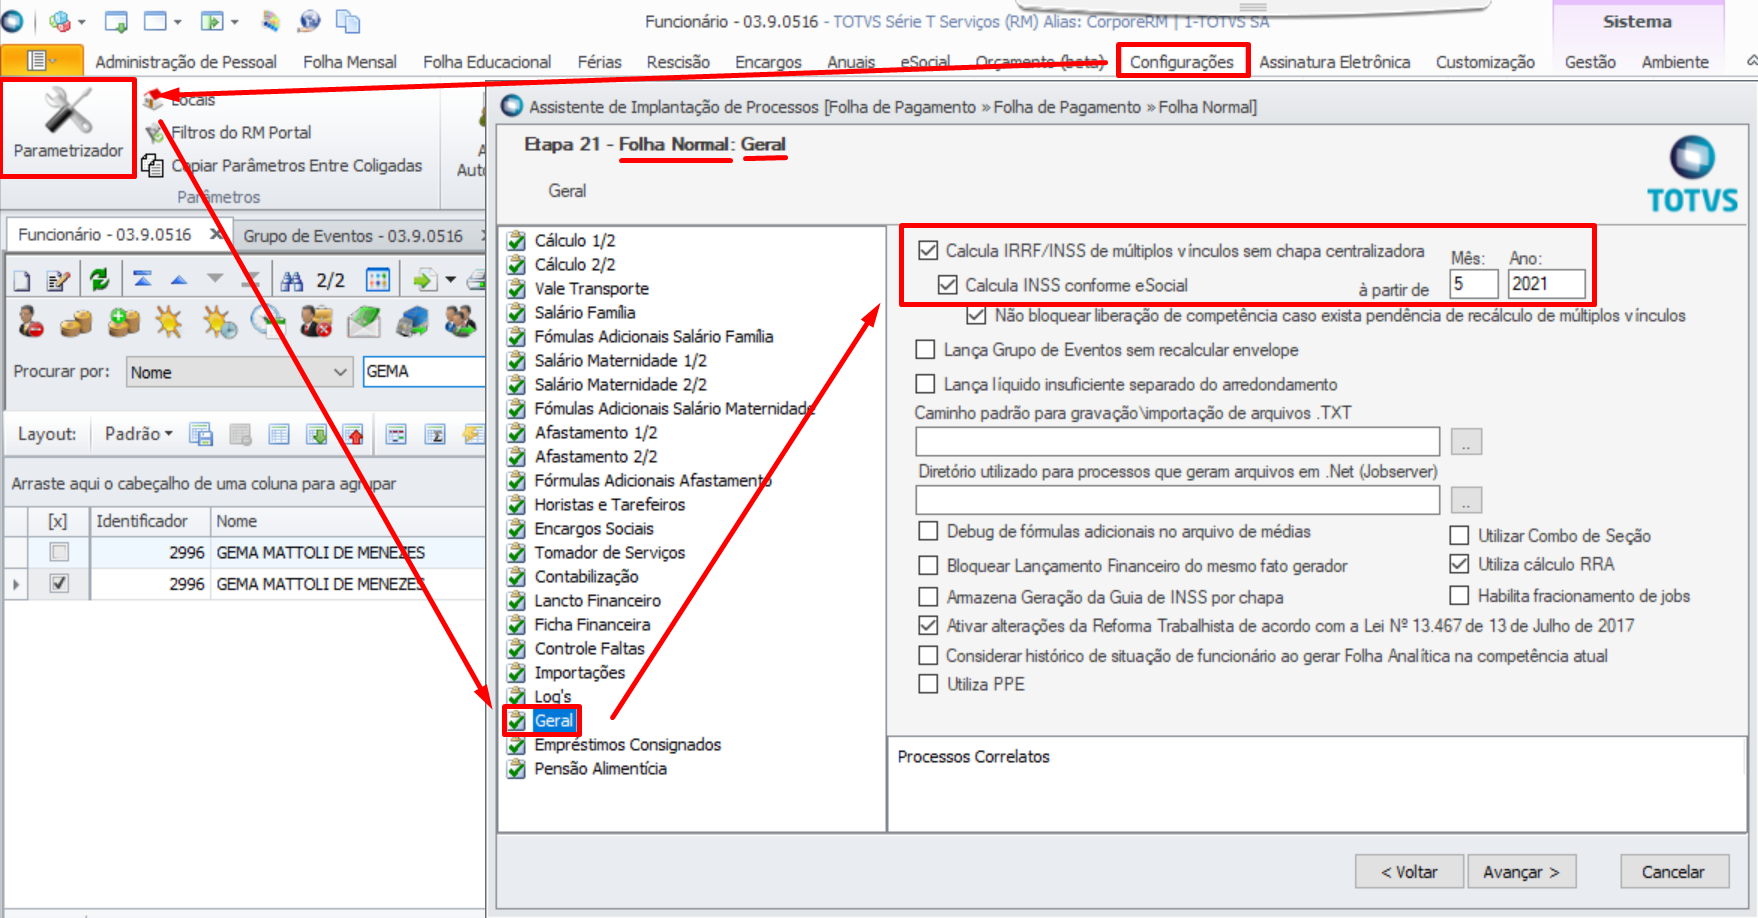Click the save layout floppy grid icon
The image size is (1758, 918).
[x=201, y=434]
